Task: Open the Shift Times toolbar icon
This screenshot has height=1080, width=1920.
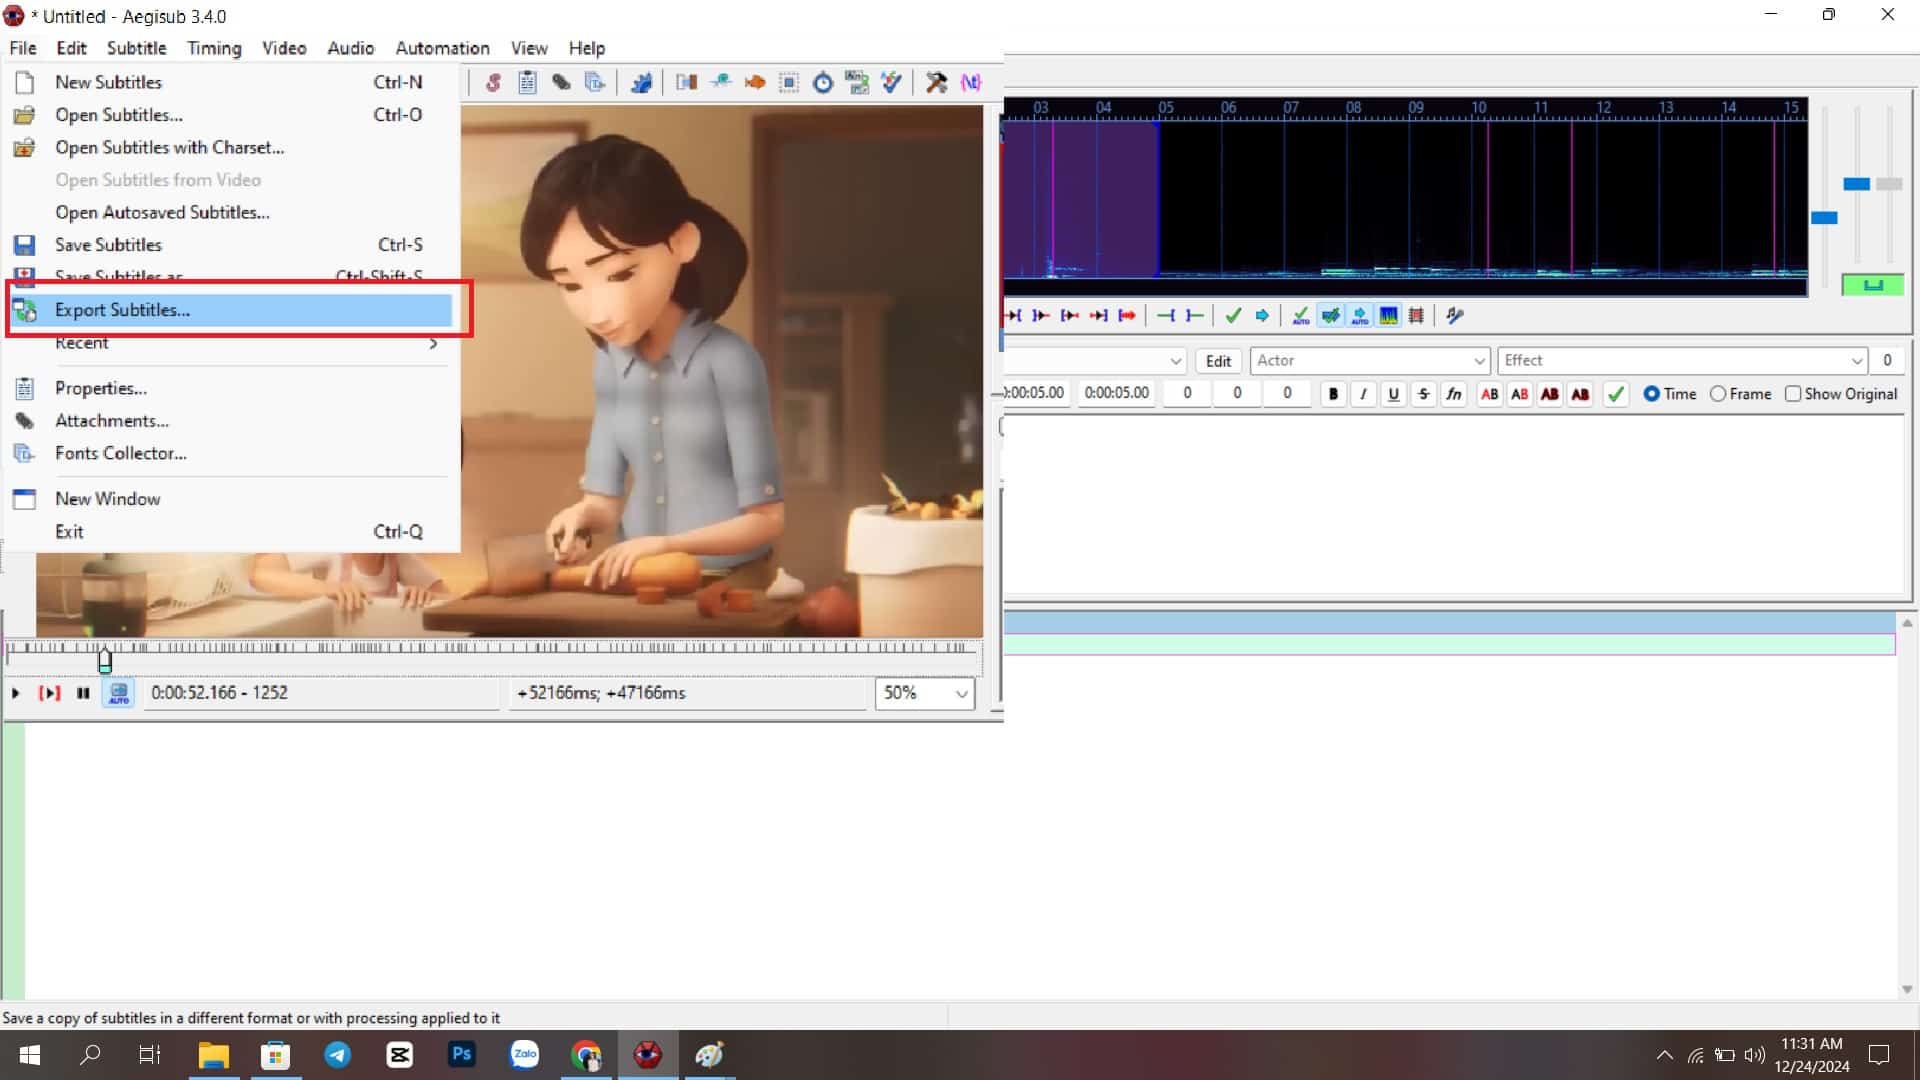Action: (x=687, y=83)
